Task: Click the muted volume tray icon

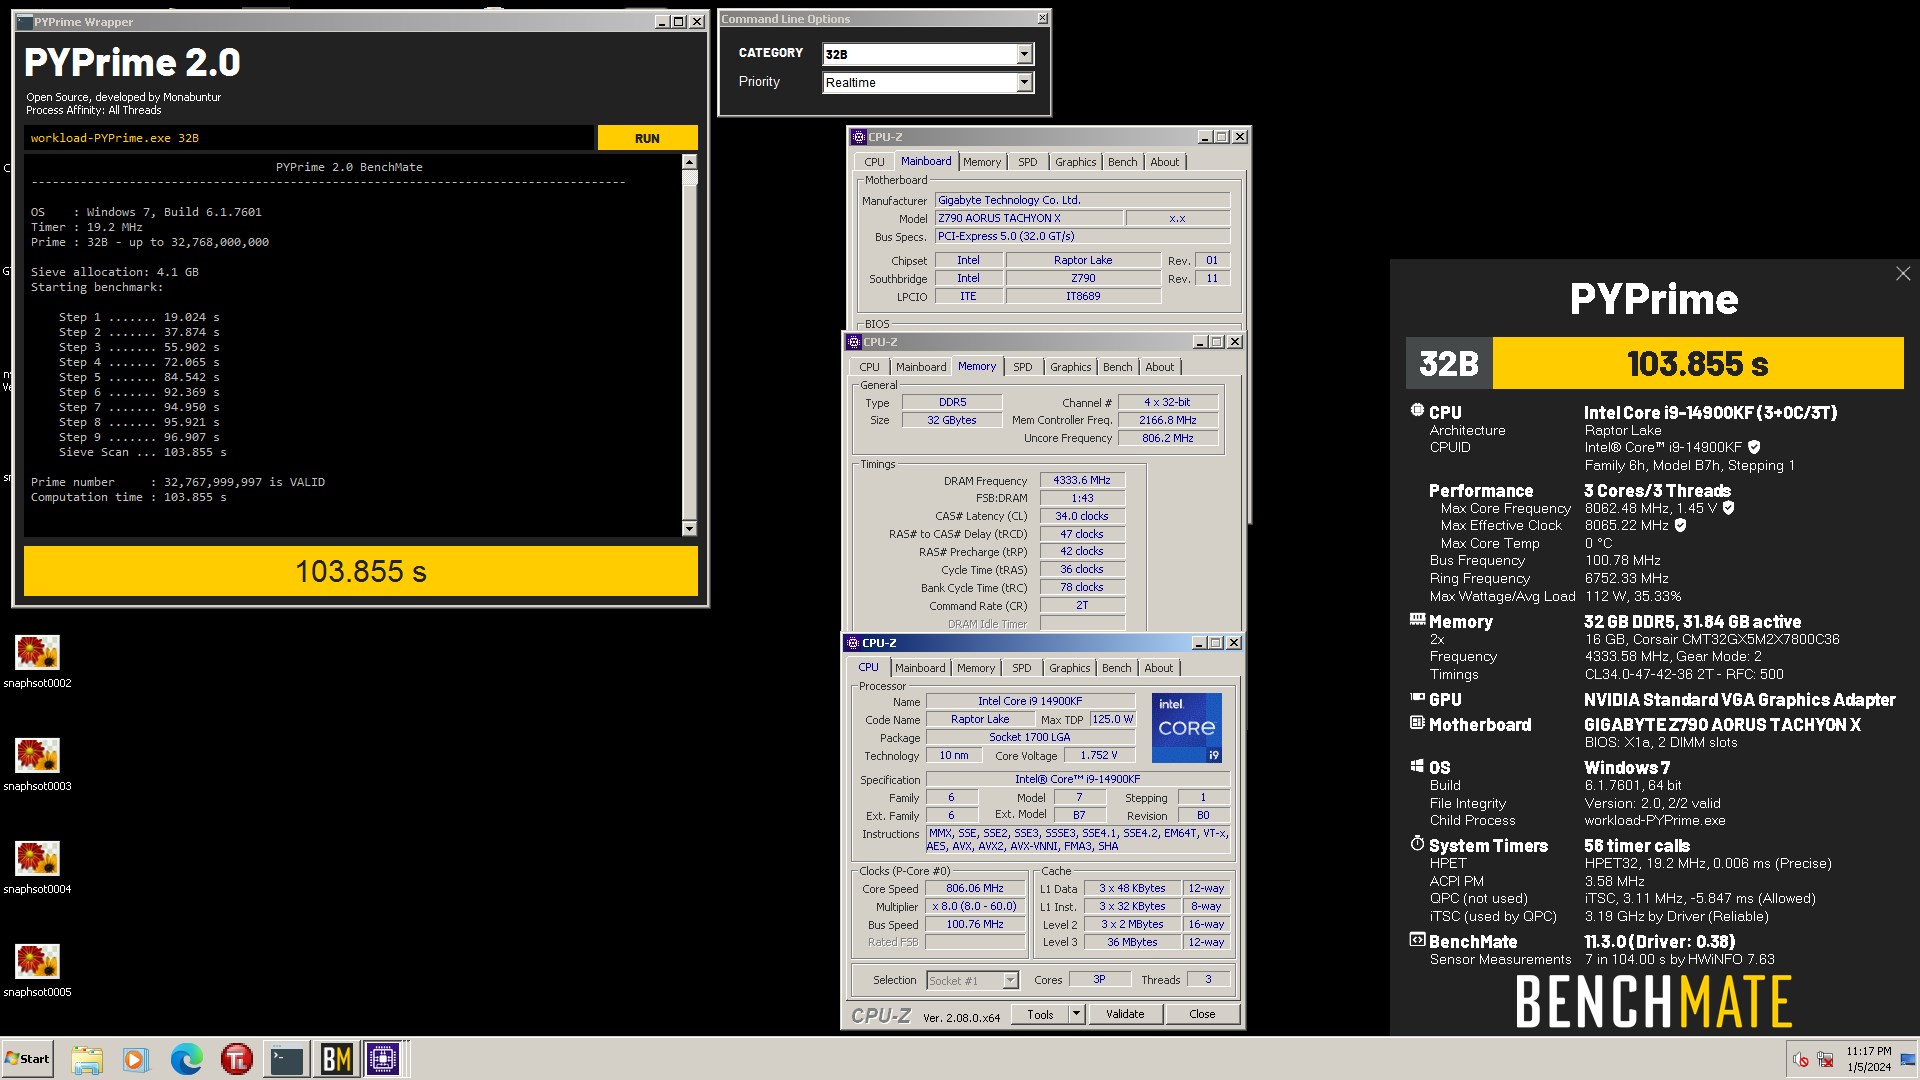Action: [x=1800, y=1060]
